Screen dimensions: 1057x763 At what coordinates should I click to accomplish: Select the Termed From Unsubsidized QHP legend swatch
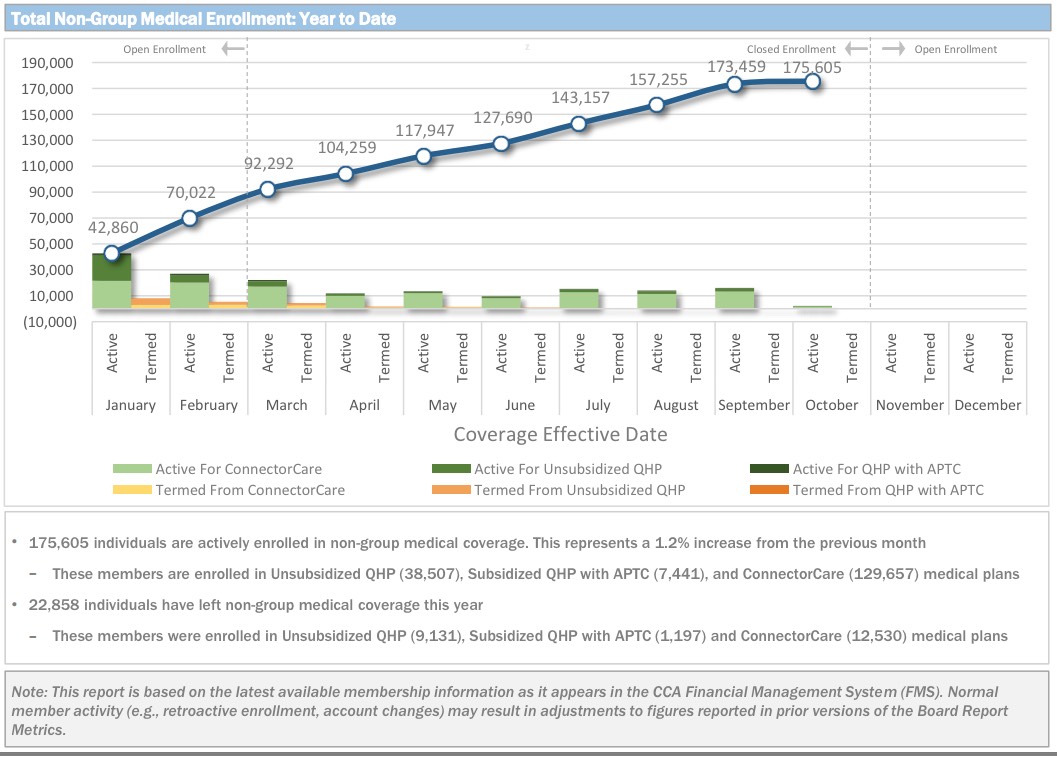tap(451, 490)
